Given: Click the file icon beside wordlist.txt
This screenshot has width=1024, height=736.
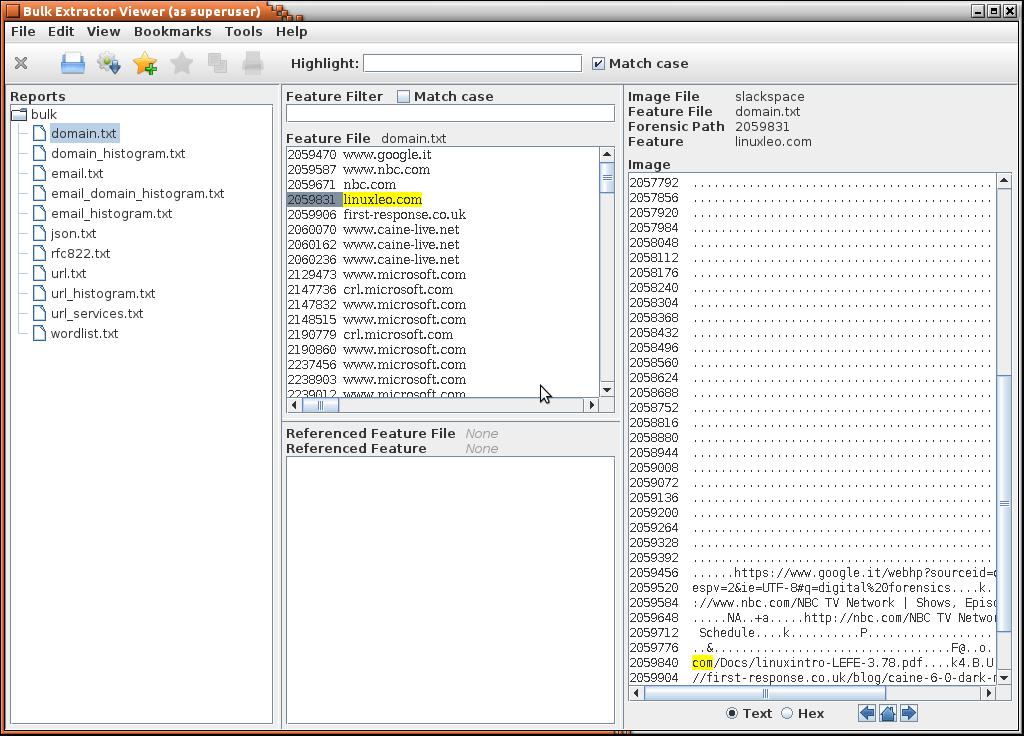Looking at the screenshot, I should click(40, 334).
